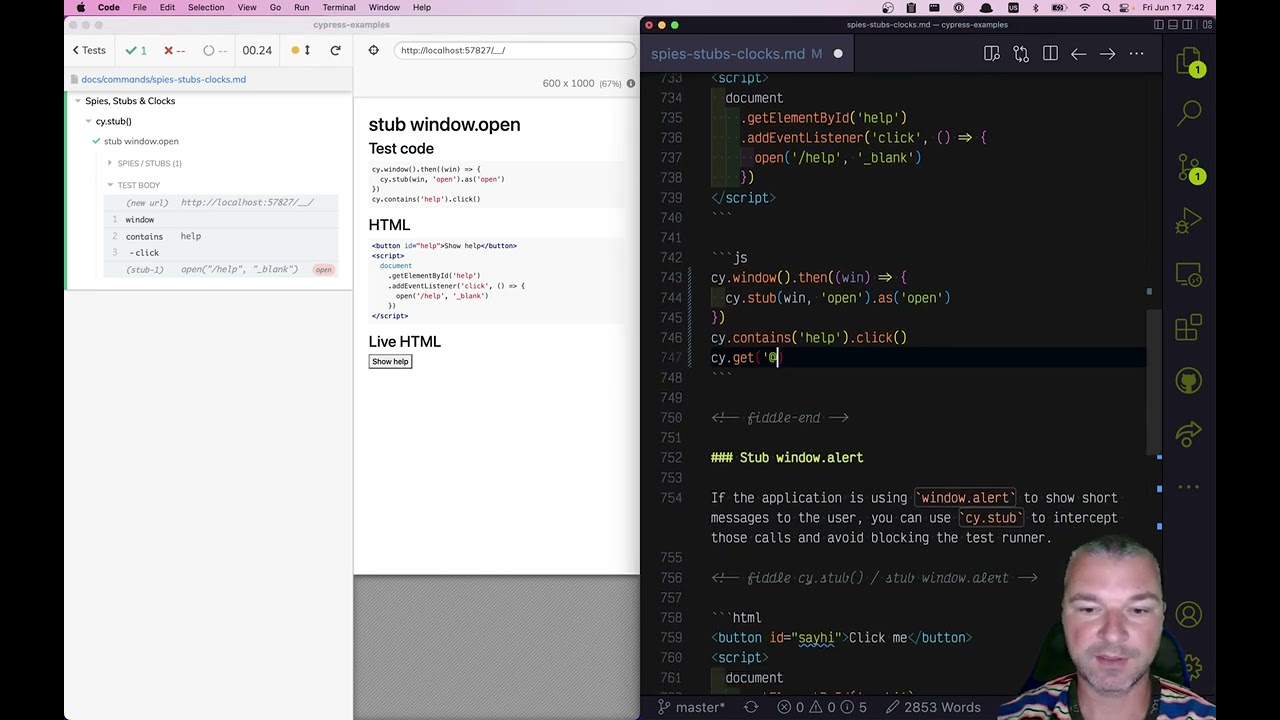Viewport: 1280px width, 720px height.
Task: Open the master* branch picker
Action: pyautogui.click(x=690, y=707)
